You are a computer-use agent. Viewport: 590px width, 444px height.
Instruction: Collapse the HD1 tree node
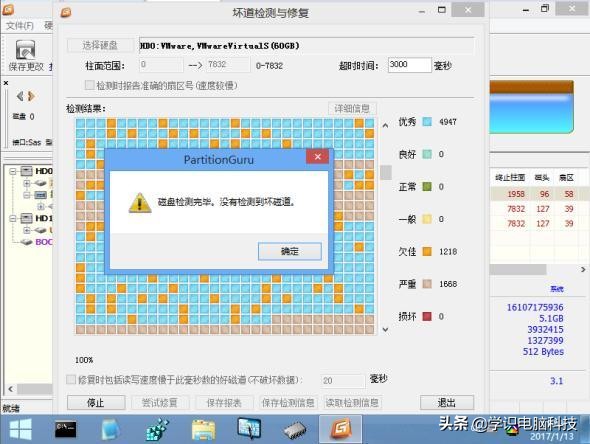13,218
